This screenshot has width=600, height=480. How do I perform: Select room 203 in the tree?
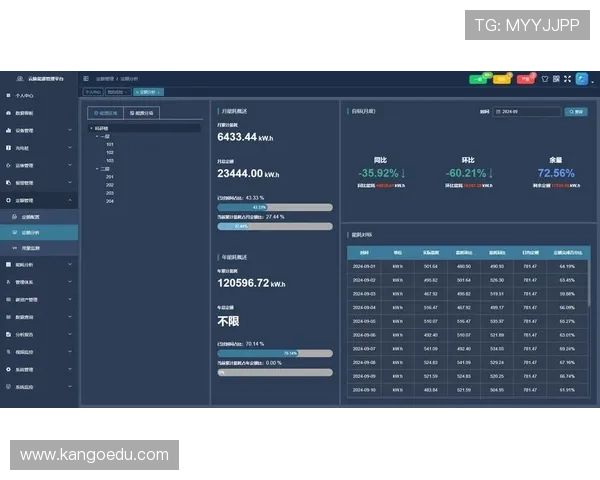(109, 193)
